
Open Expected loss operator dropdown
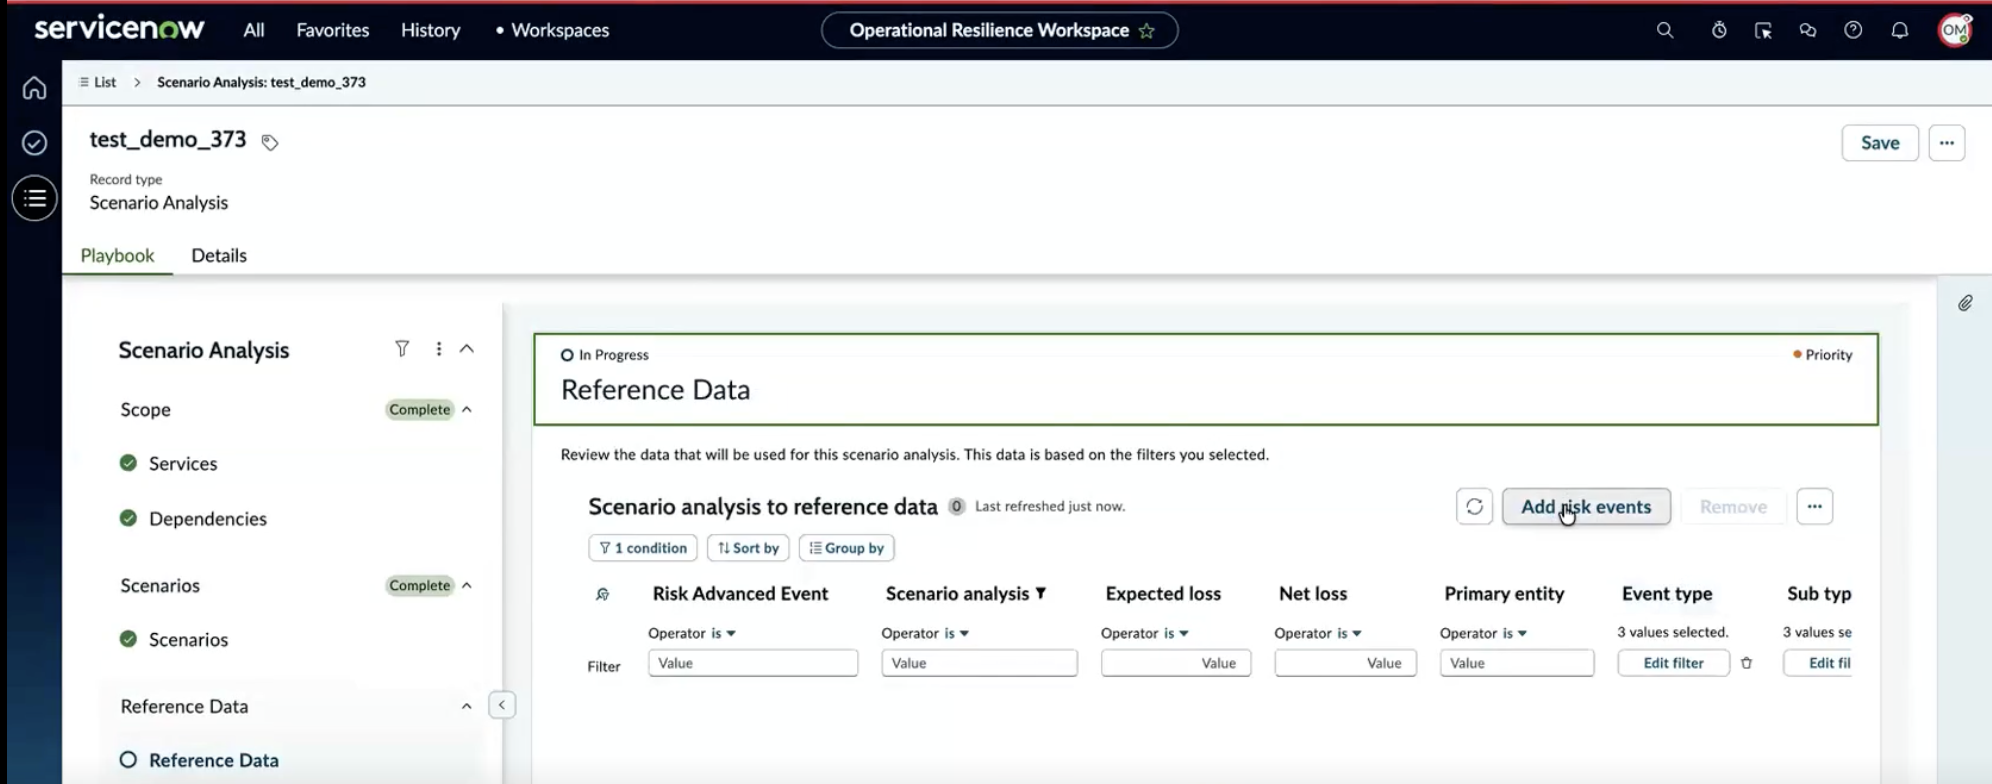click(1176, 633)
